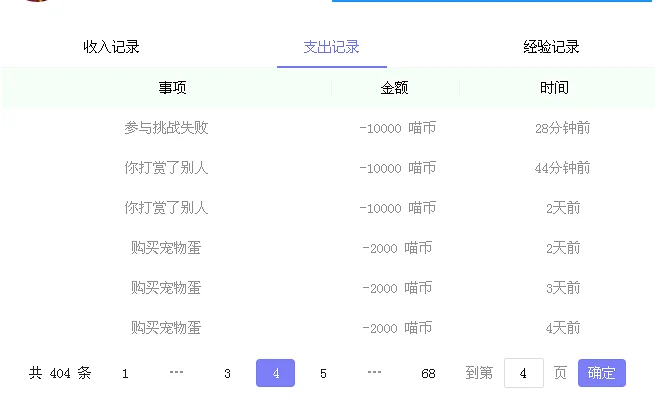Screen dimensions: 655x408
Task: Select the 参与挑战失败 record entry
Action: coord(166,127)
